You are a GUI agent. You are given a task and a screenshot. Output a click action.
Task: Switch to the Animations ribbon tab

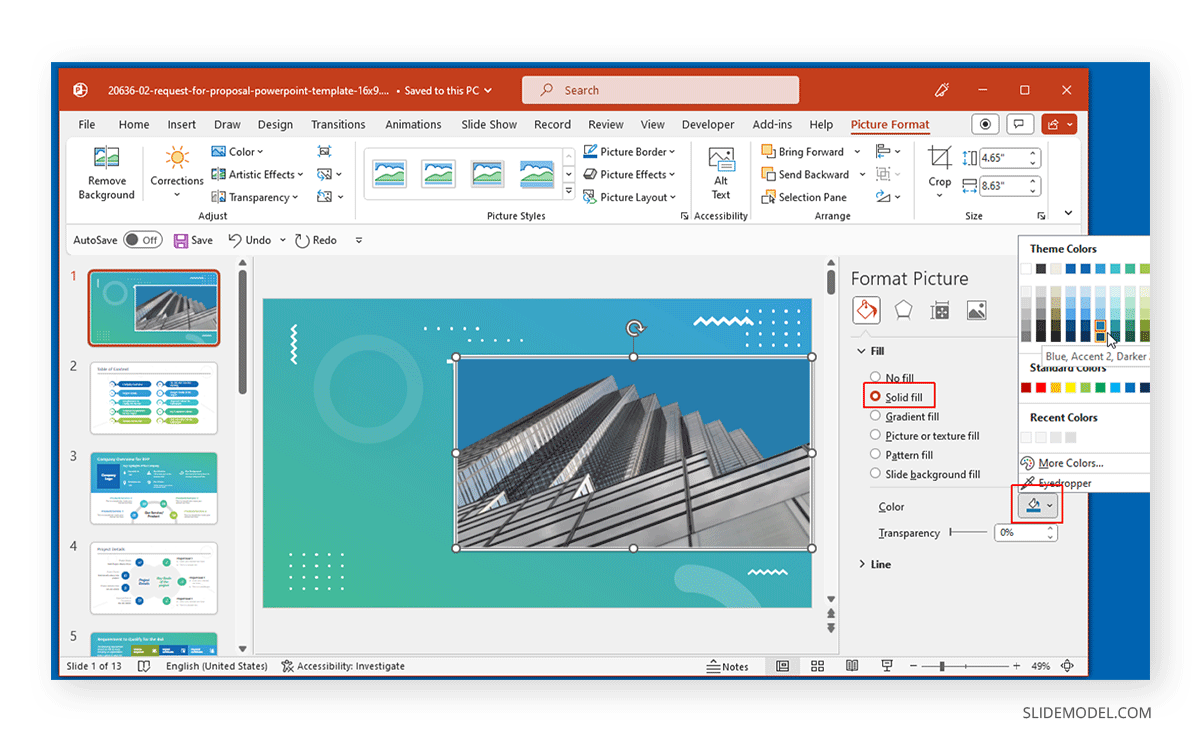[x=413, y=124]
